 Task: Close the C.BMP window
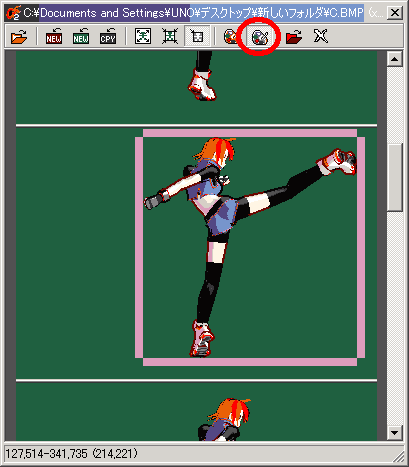pos(395,13)
